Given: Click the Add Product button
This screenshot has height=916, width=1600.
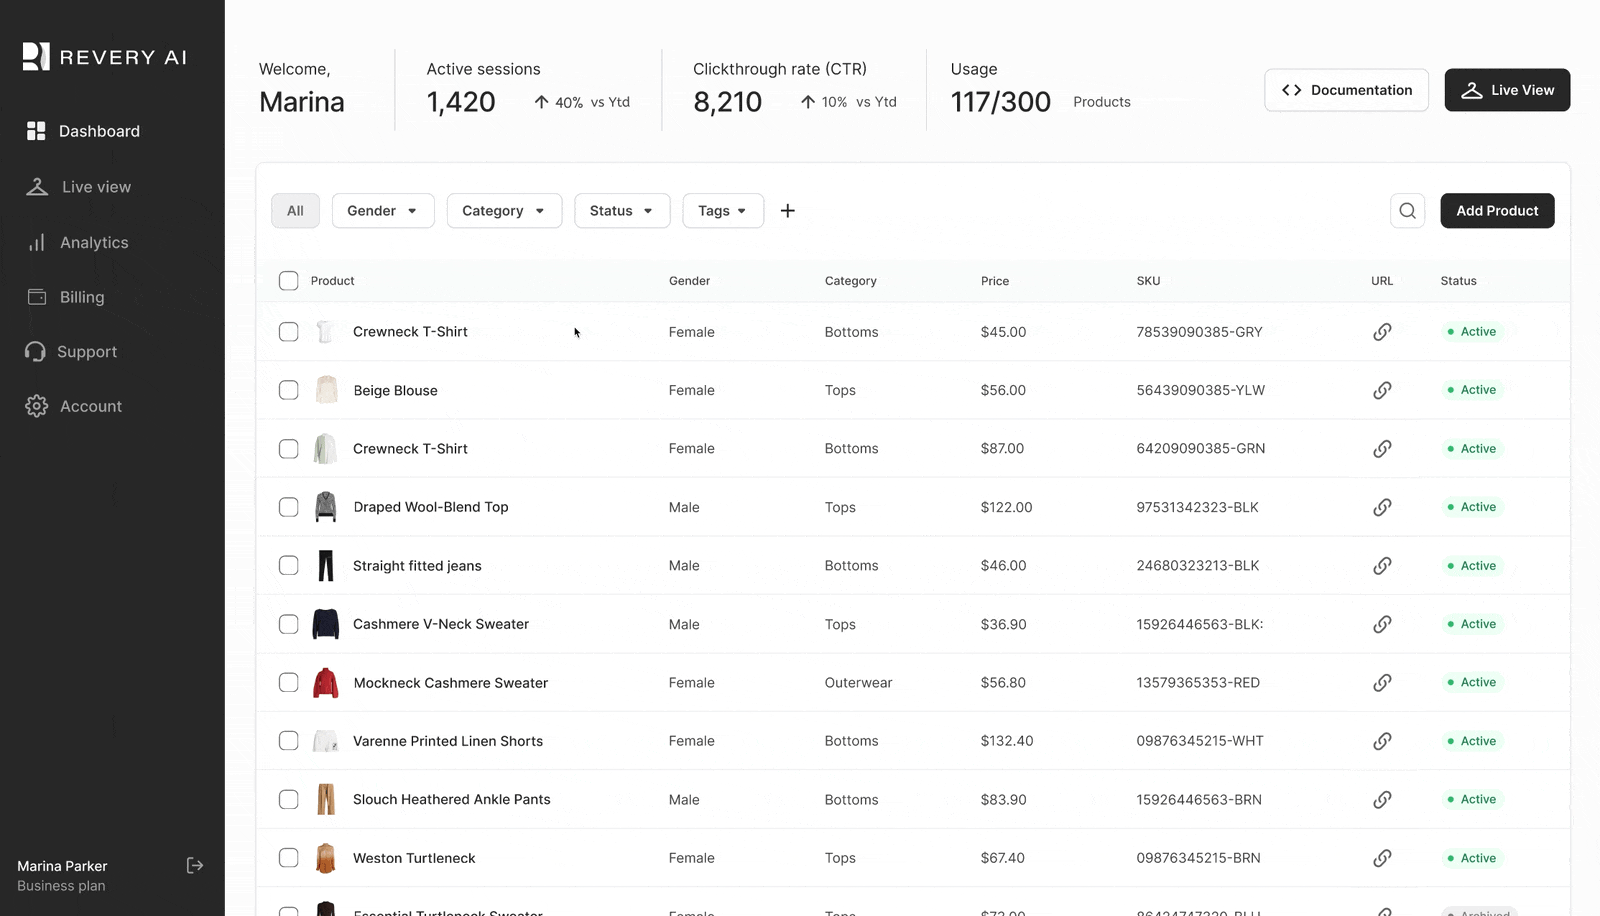Looking at the screenshot, I should (x=1497, y=211).
